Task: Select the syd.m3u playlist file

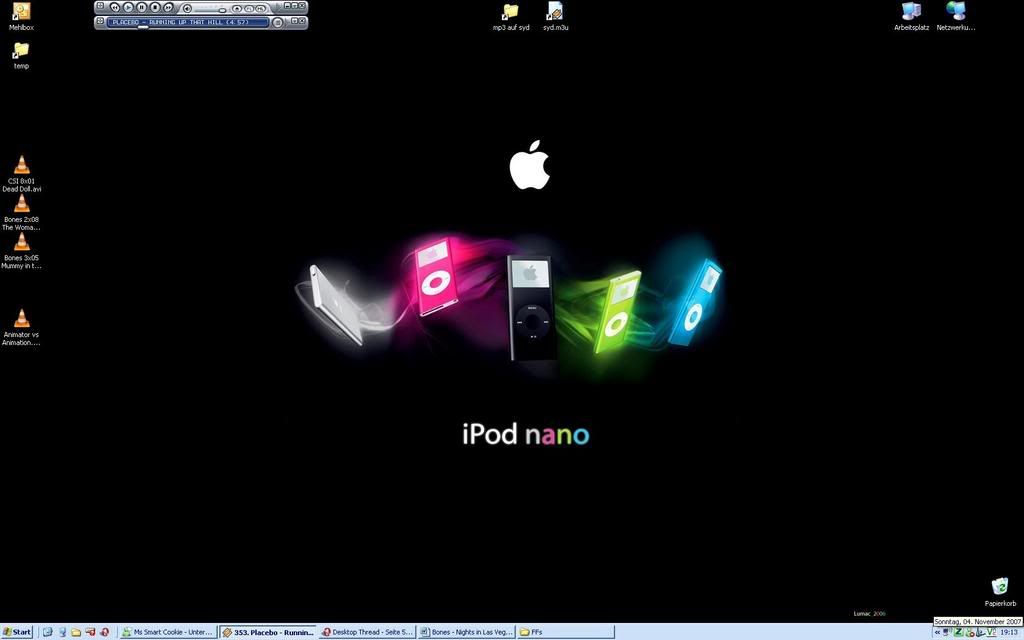Action: click(555, 12)
